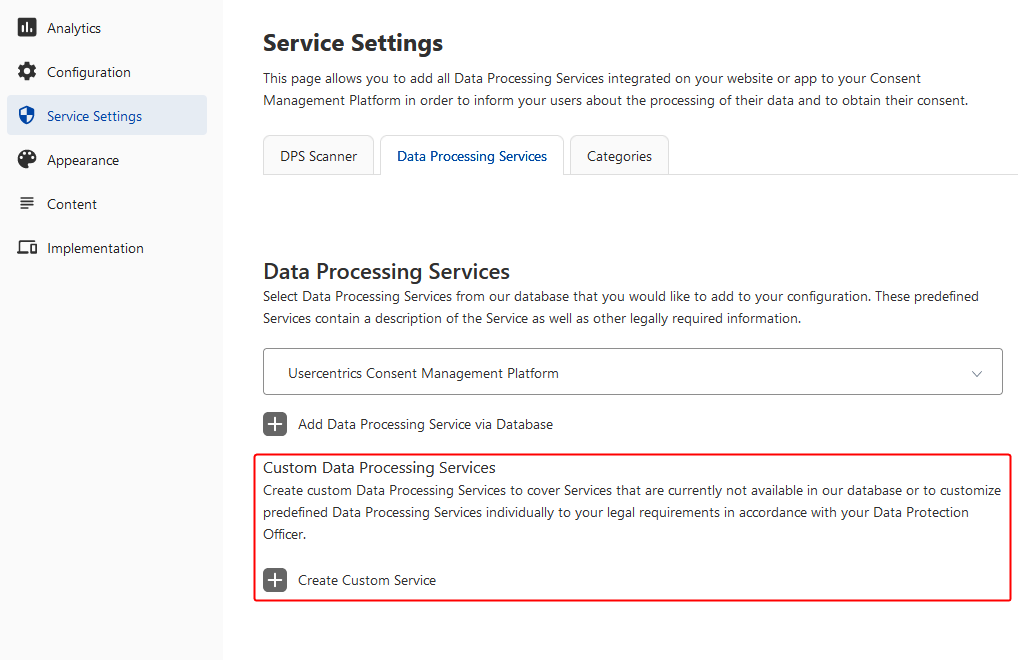Click the dropdown chevron arrow

coord(976,373)
